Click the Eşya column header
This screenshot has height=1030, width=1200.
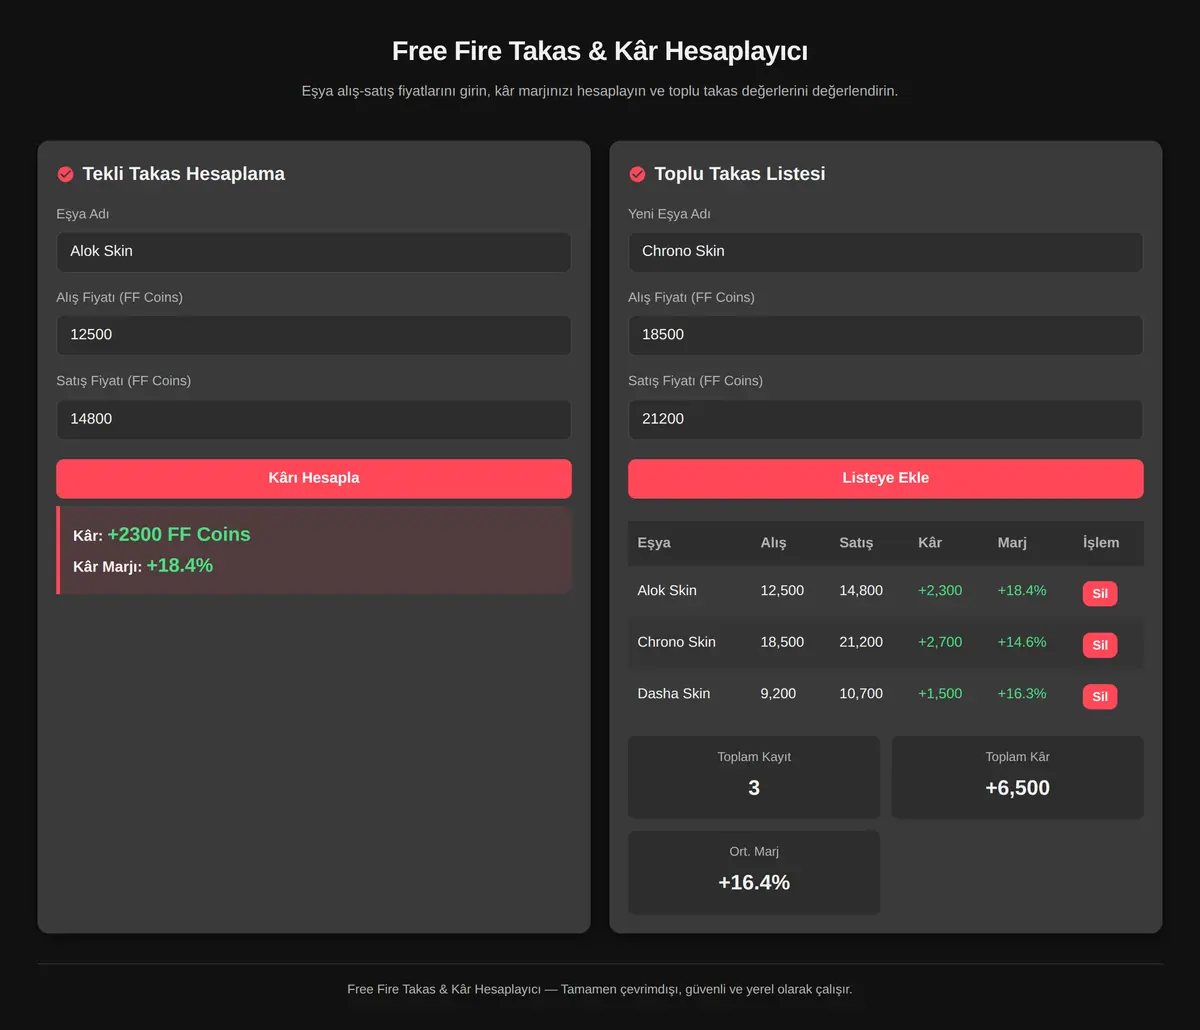654,543
